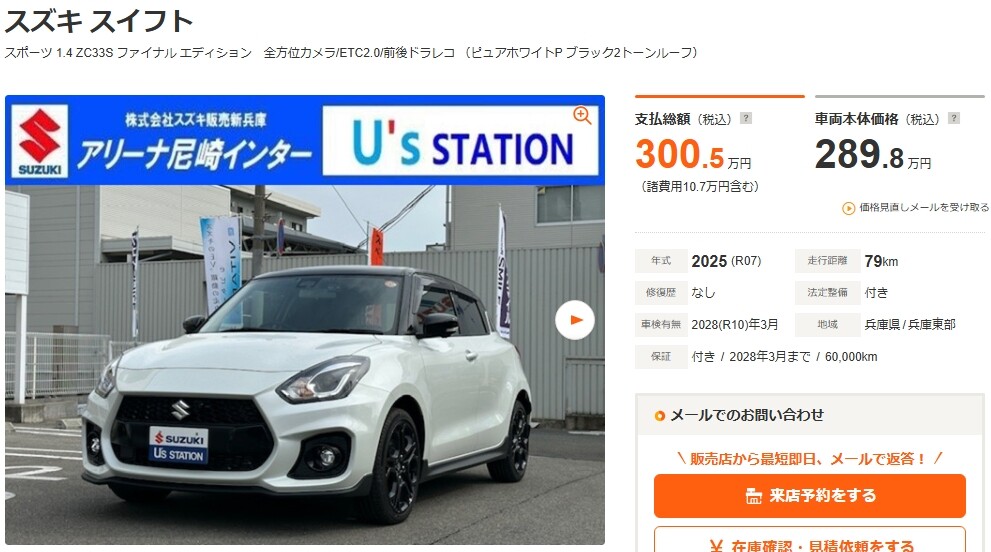The width and height of the screenshot is (991, 552).
Task: Click the Suzuki logo in the banner
Action: (x=39, y=141)
